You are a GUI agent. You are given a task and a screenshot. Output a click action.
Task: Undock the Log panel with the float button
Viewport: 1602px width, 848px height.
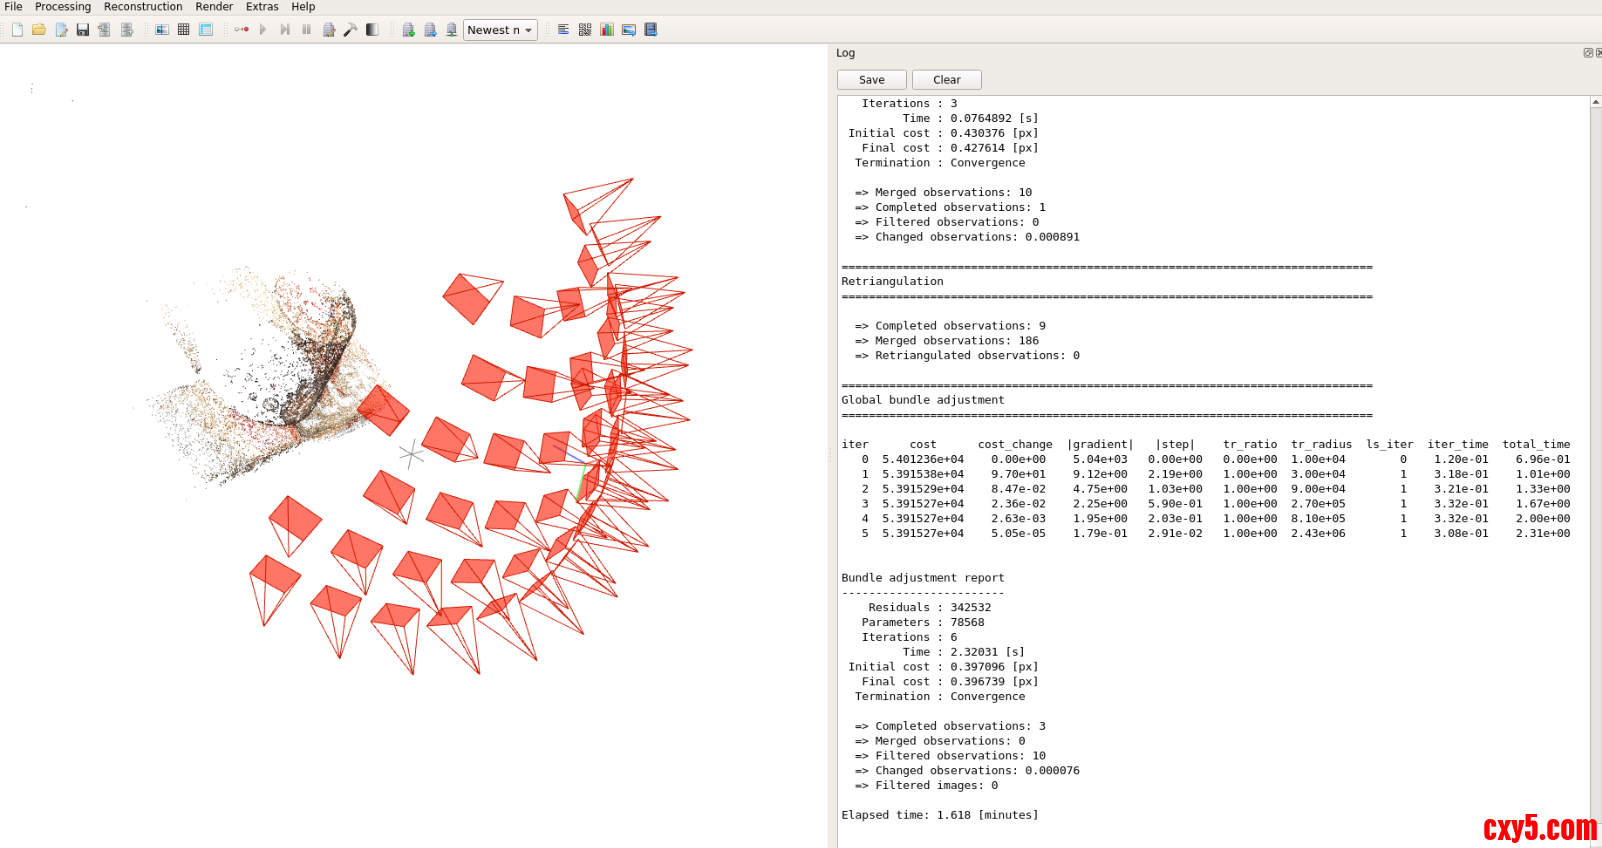tap(1588, 53)
